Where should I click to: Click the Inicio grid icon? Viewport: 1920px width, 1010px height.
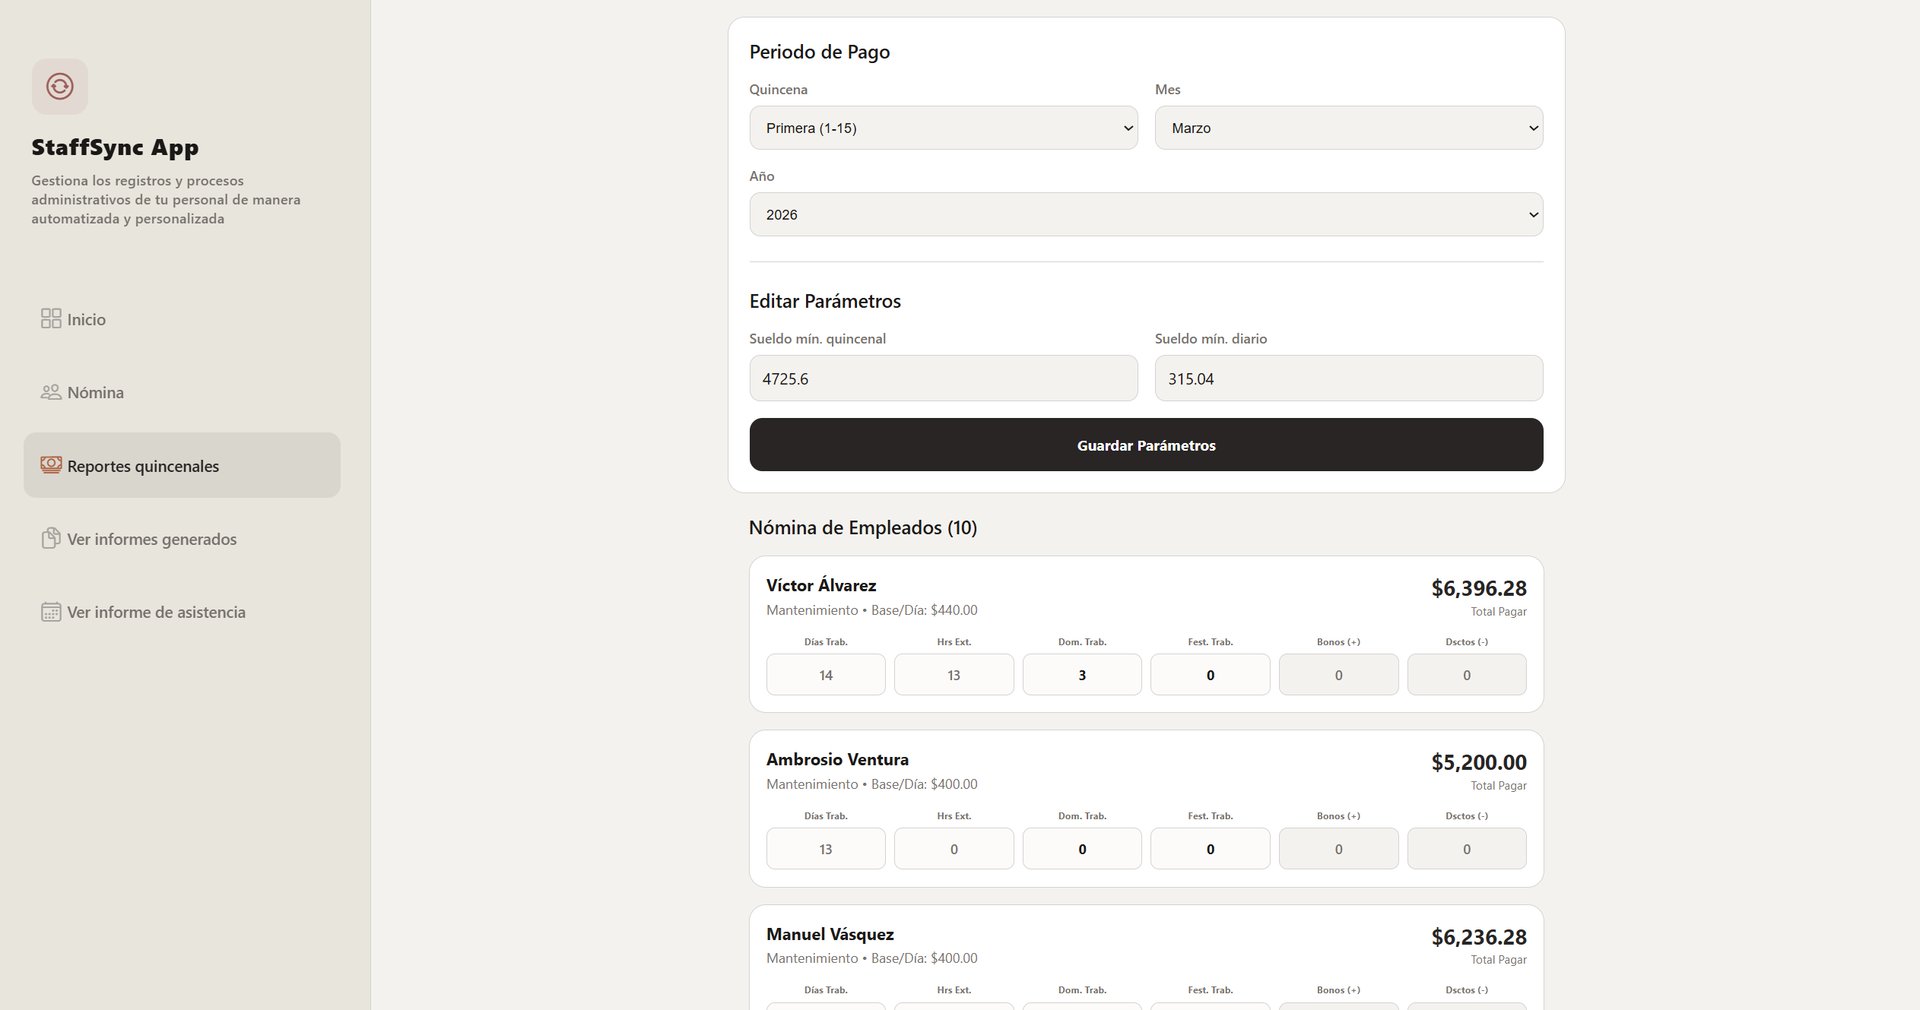[x=51, y=319]
